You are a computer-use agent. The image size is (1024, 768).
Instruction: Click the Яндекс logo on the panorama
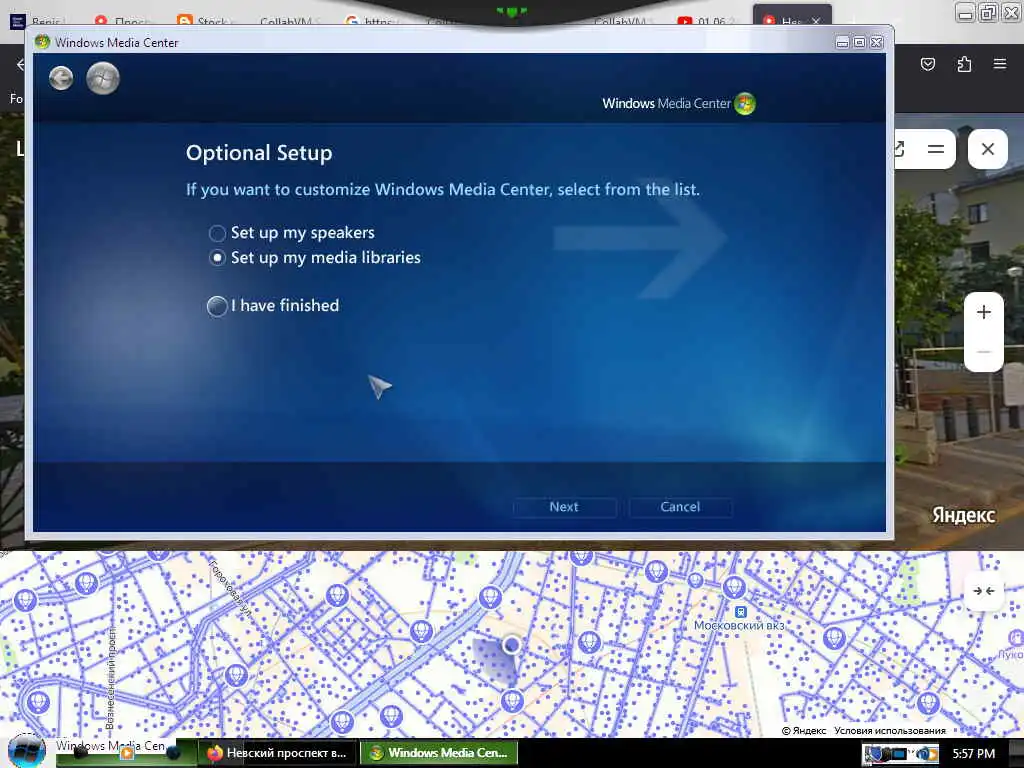pos(963,515)
